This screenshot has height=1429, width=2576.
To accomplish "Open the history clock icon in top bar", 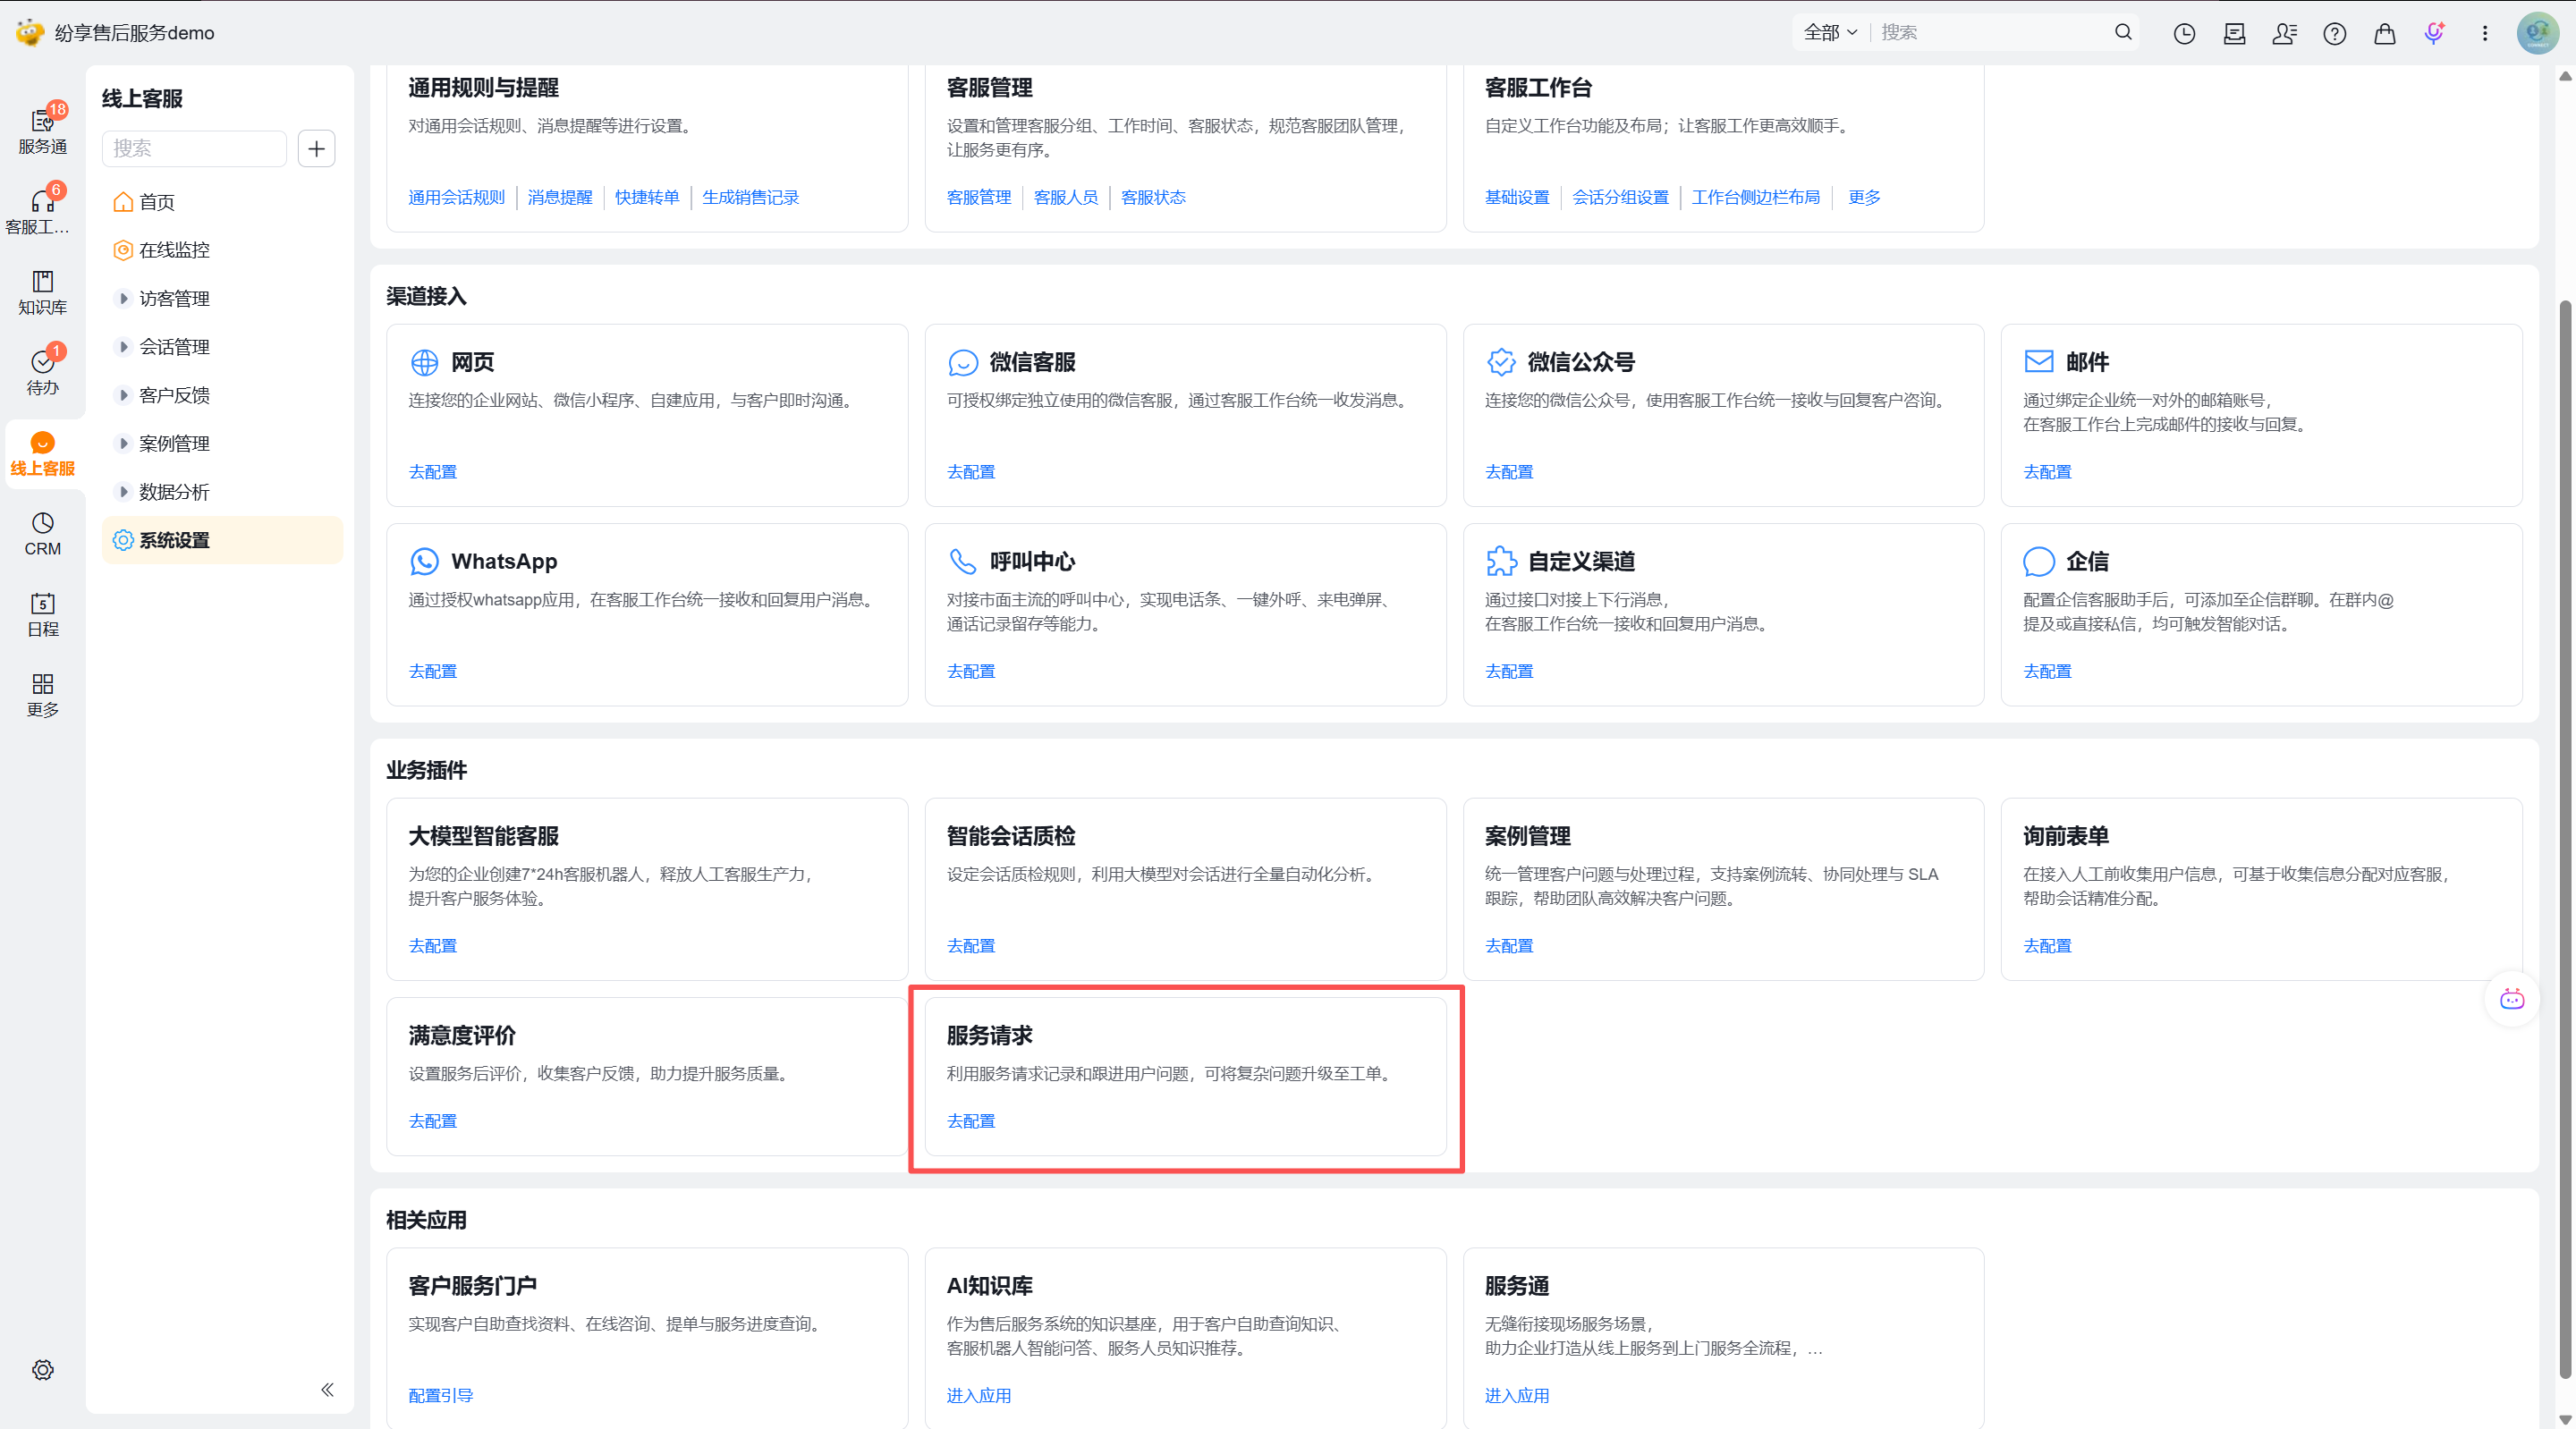I will [x=2184, y=33].
